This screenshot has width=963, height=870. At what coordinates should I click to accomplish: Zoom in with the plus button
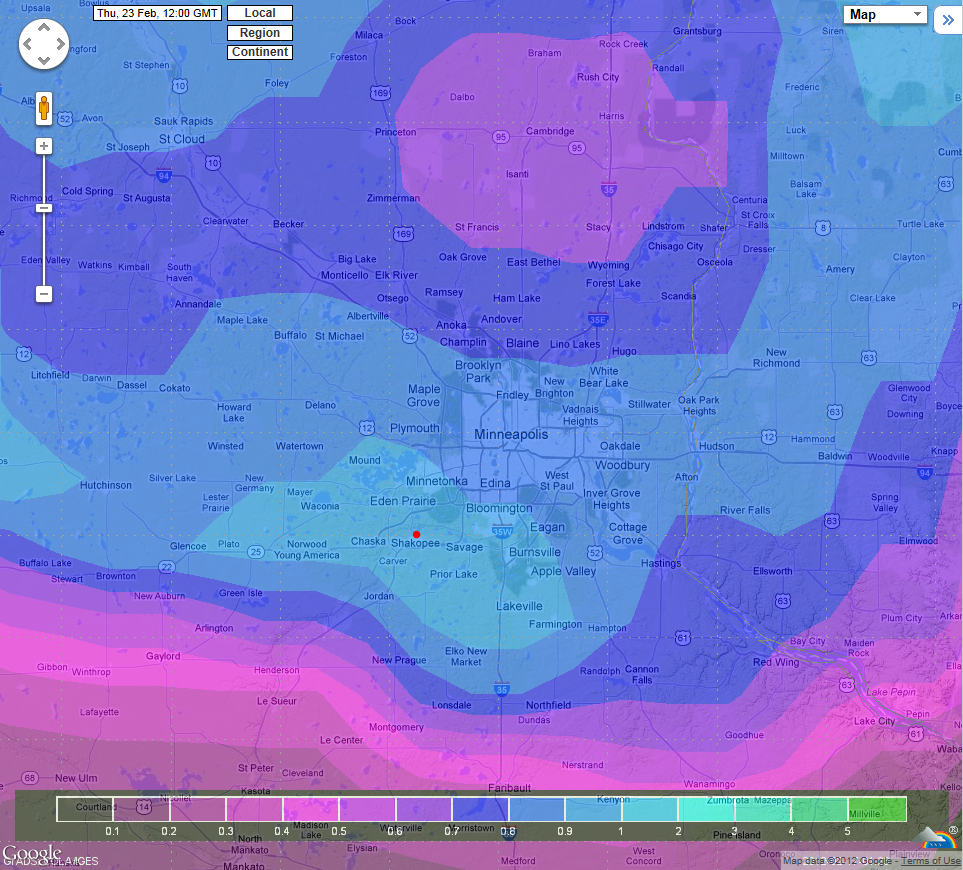tap(44, 146)
